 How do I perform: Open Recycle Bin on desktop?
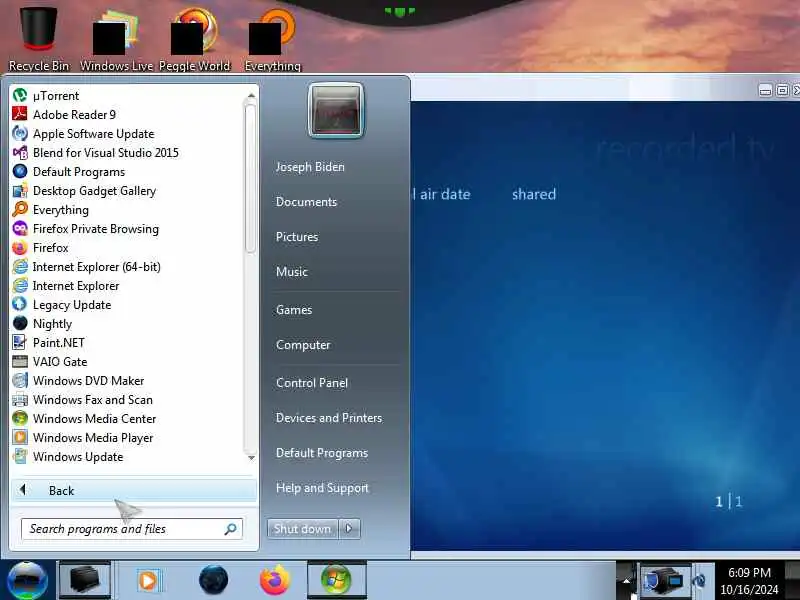pos(39,38)
